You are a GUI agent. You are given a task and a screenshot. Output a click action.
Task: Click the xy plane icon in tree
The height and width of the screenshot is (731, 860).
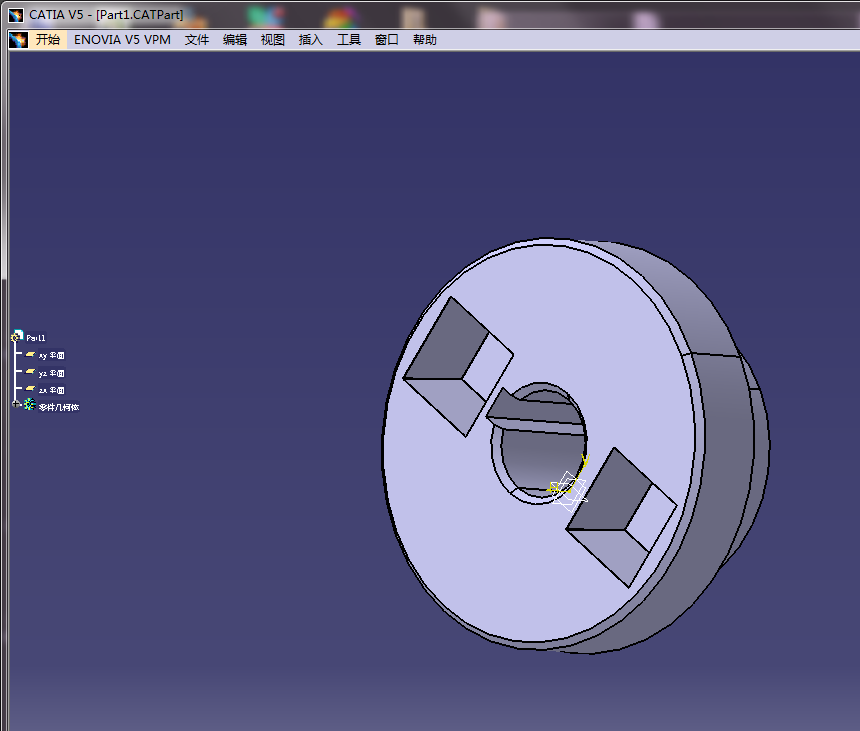click(x=30, y=355)
